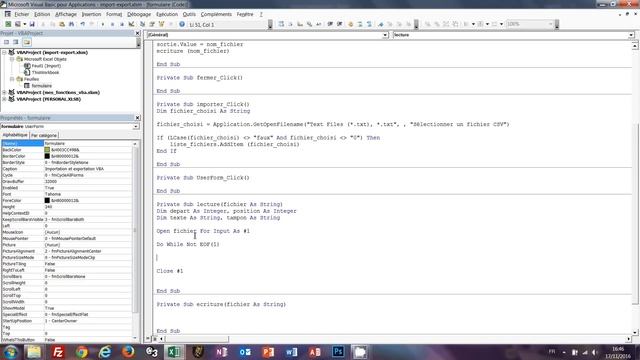Open the Outils menu
640x360 pixels.
coord(189,14)
